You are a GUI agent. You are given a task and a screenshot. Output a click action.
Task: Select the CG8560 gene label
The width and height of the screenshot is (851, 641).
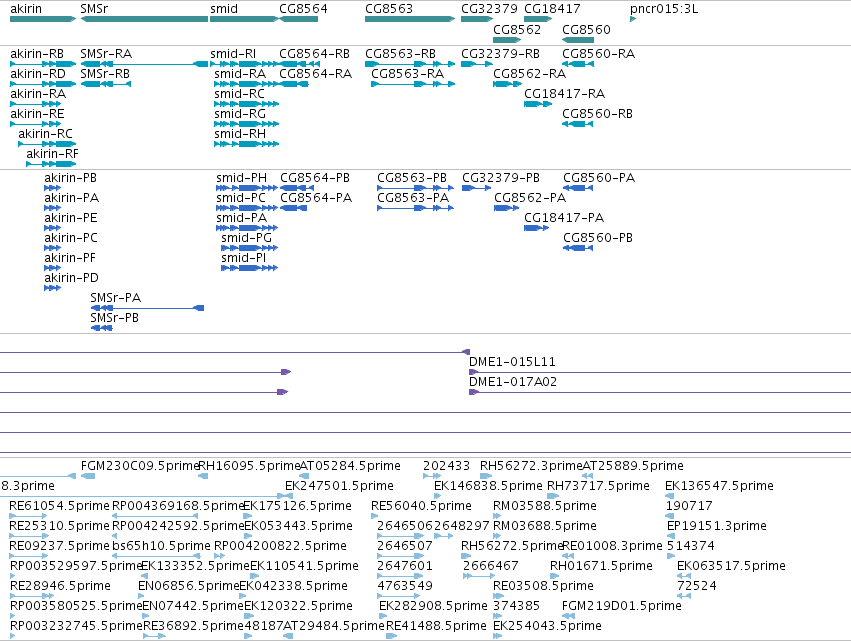coord(586,29)
